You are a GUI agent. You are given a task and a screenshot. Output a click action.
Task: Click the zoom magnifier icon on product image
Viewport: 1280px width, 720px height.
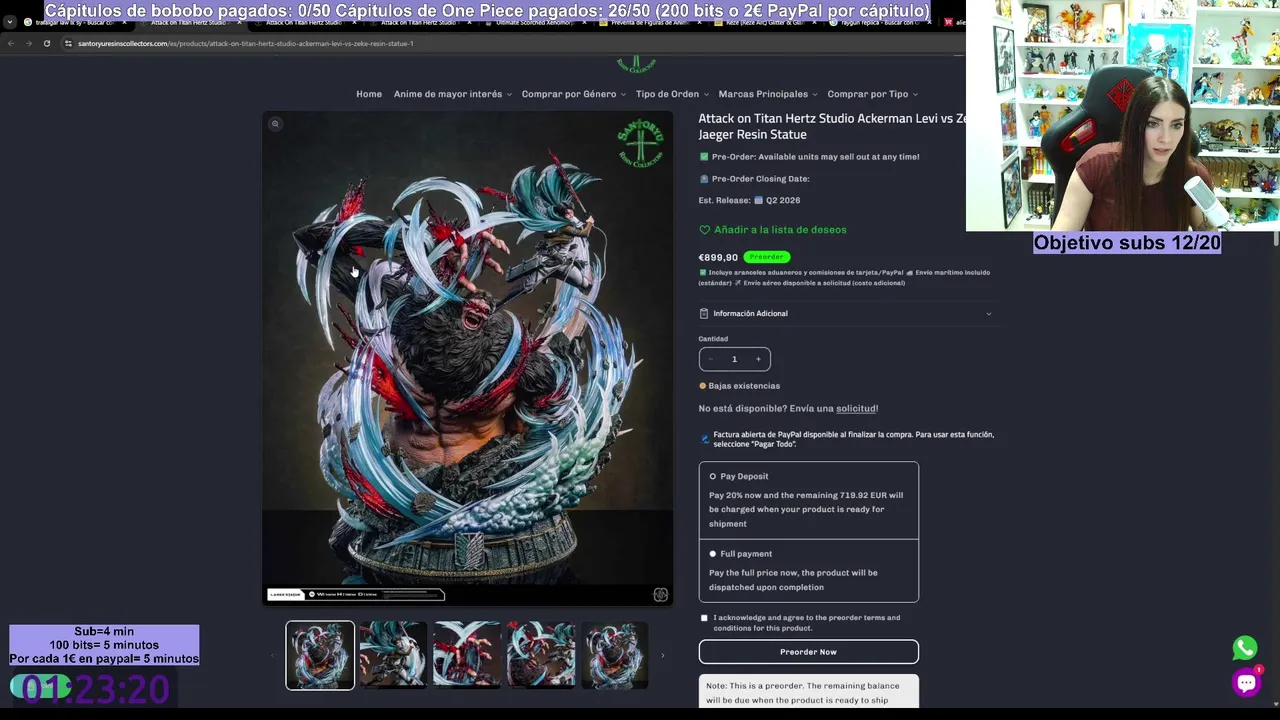[275, 124]
